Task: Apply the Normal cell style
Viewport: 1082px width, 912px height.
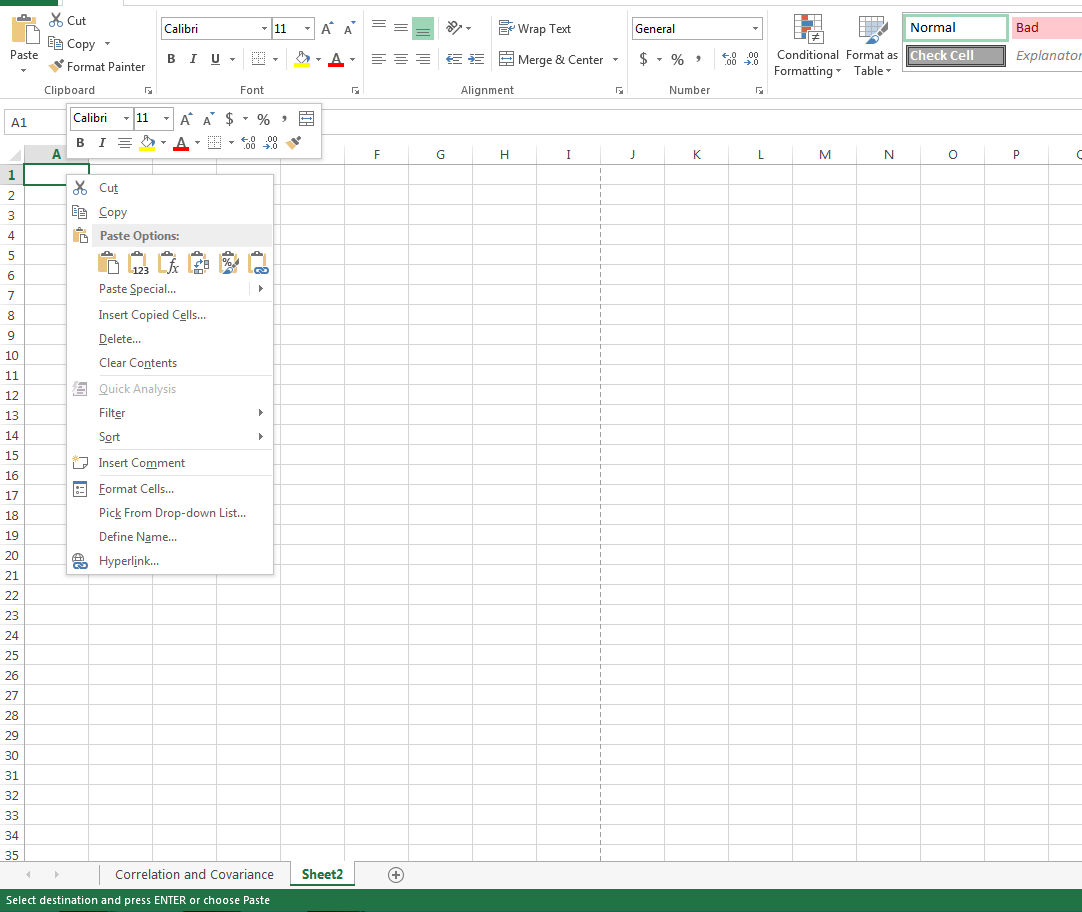Action: 955,28
